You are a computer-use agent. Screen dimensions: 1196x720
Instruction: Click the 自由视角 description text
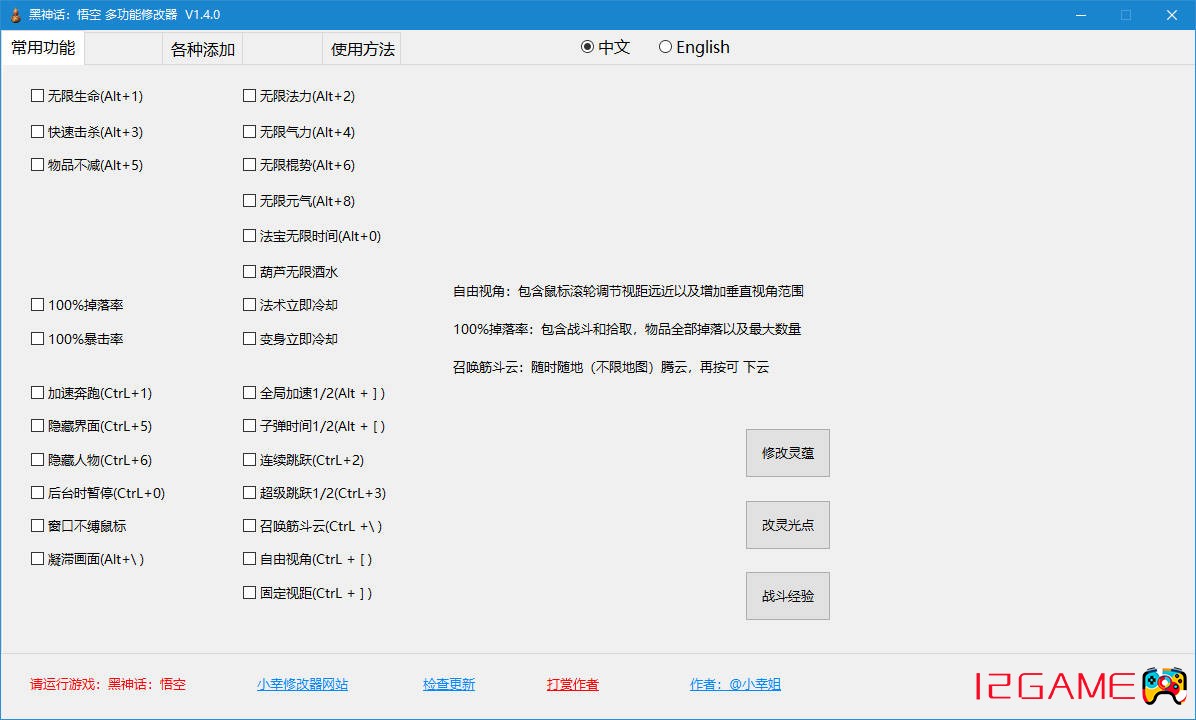point(629,291)
